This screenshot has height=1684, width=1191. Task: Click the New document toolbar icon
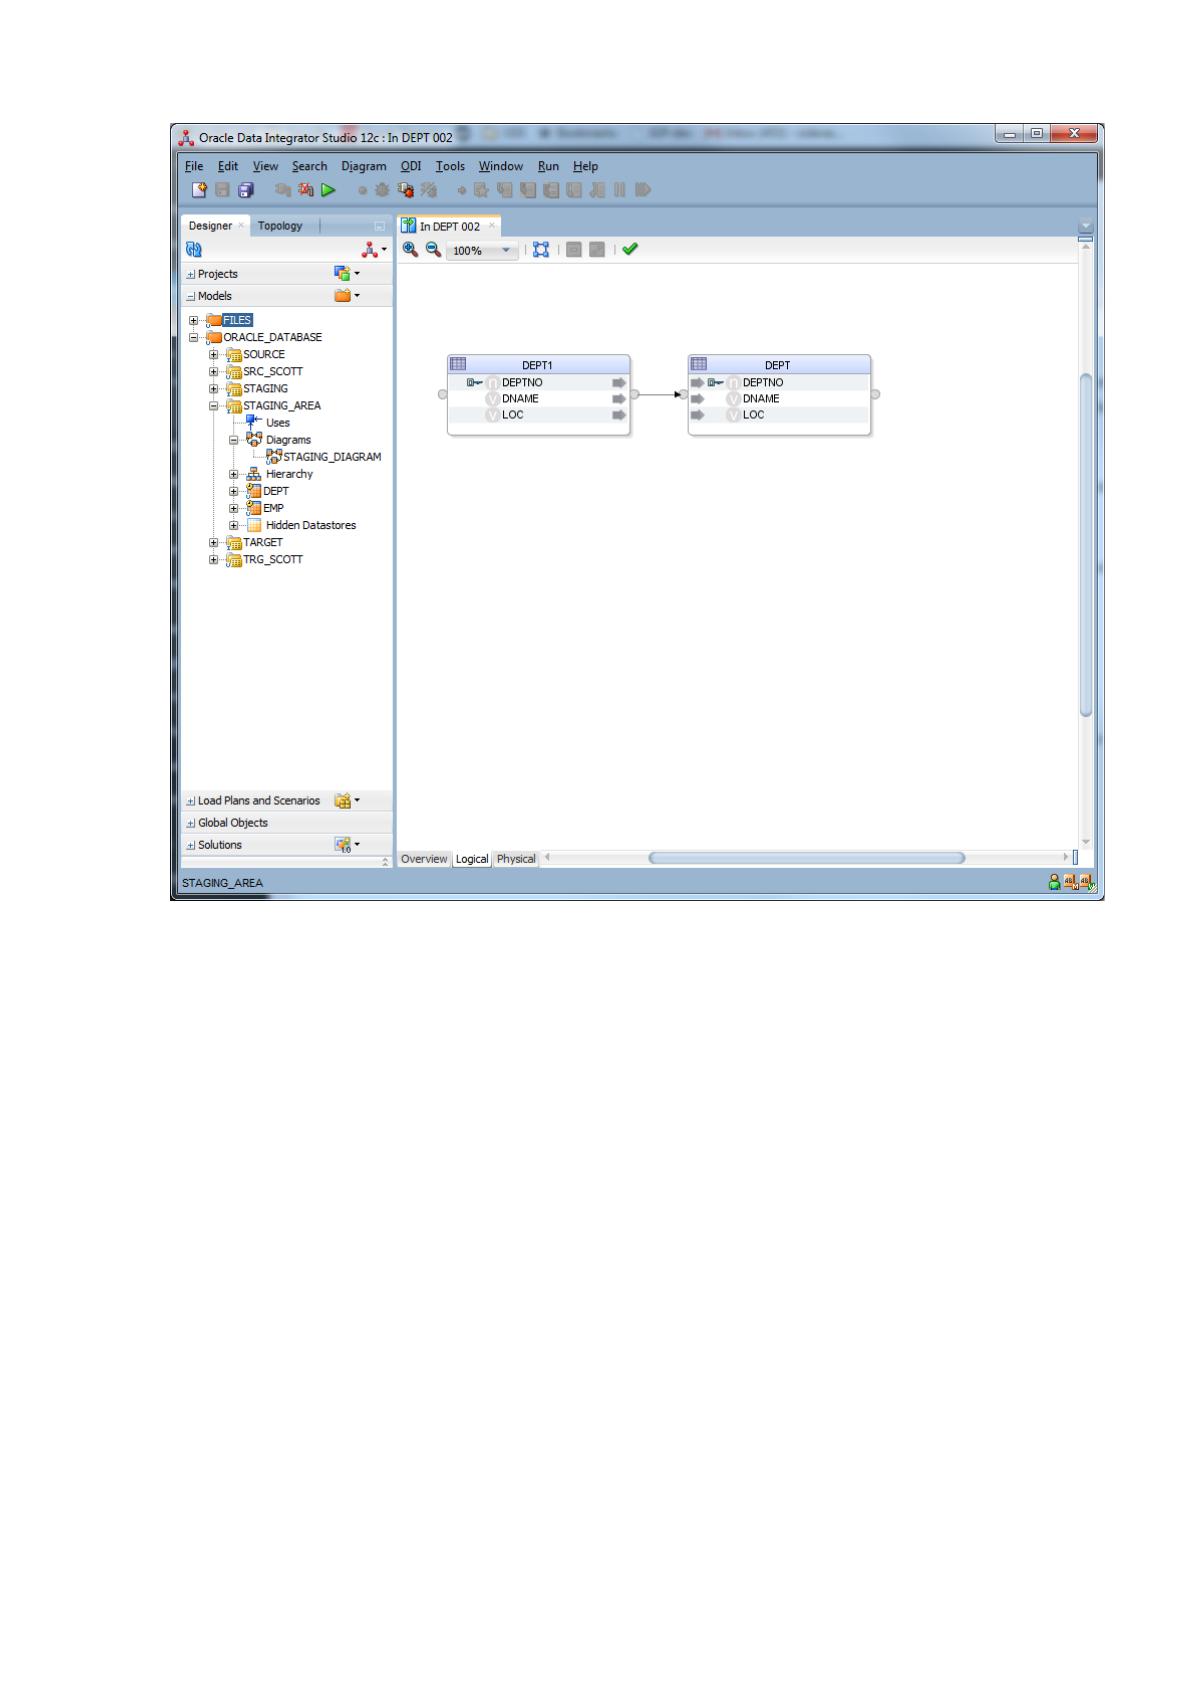(199, 189)
